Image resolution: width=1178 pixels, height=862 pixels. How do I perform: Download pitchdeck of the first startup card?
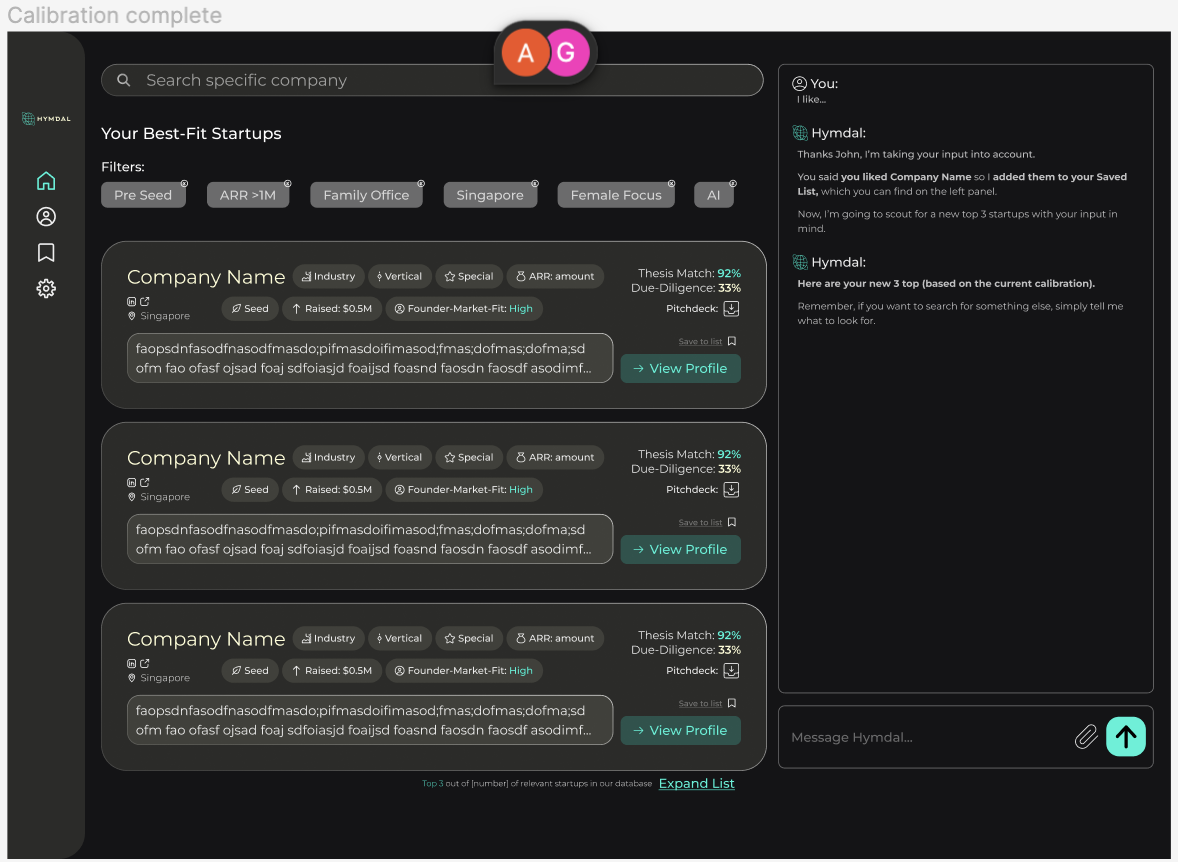pyautogui.click(x=731, y=309)
